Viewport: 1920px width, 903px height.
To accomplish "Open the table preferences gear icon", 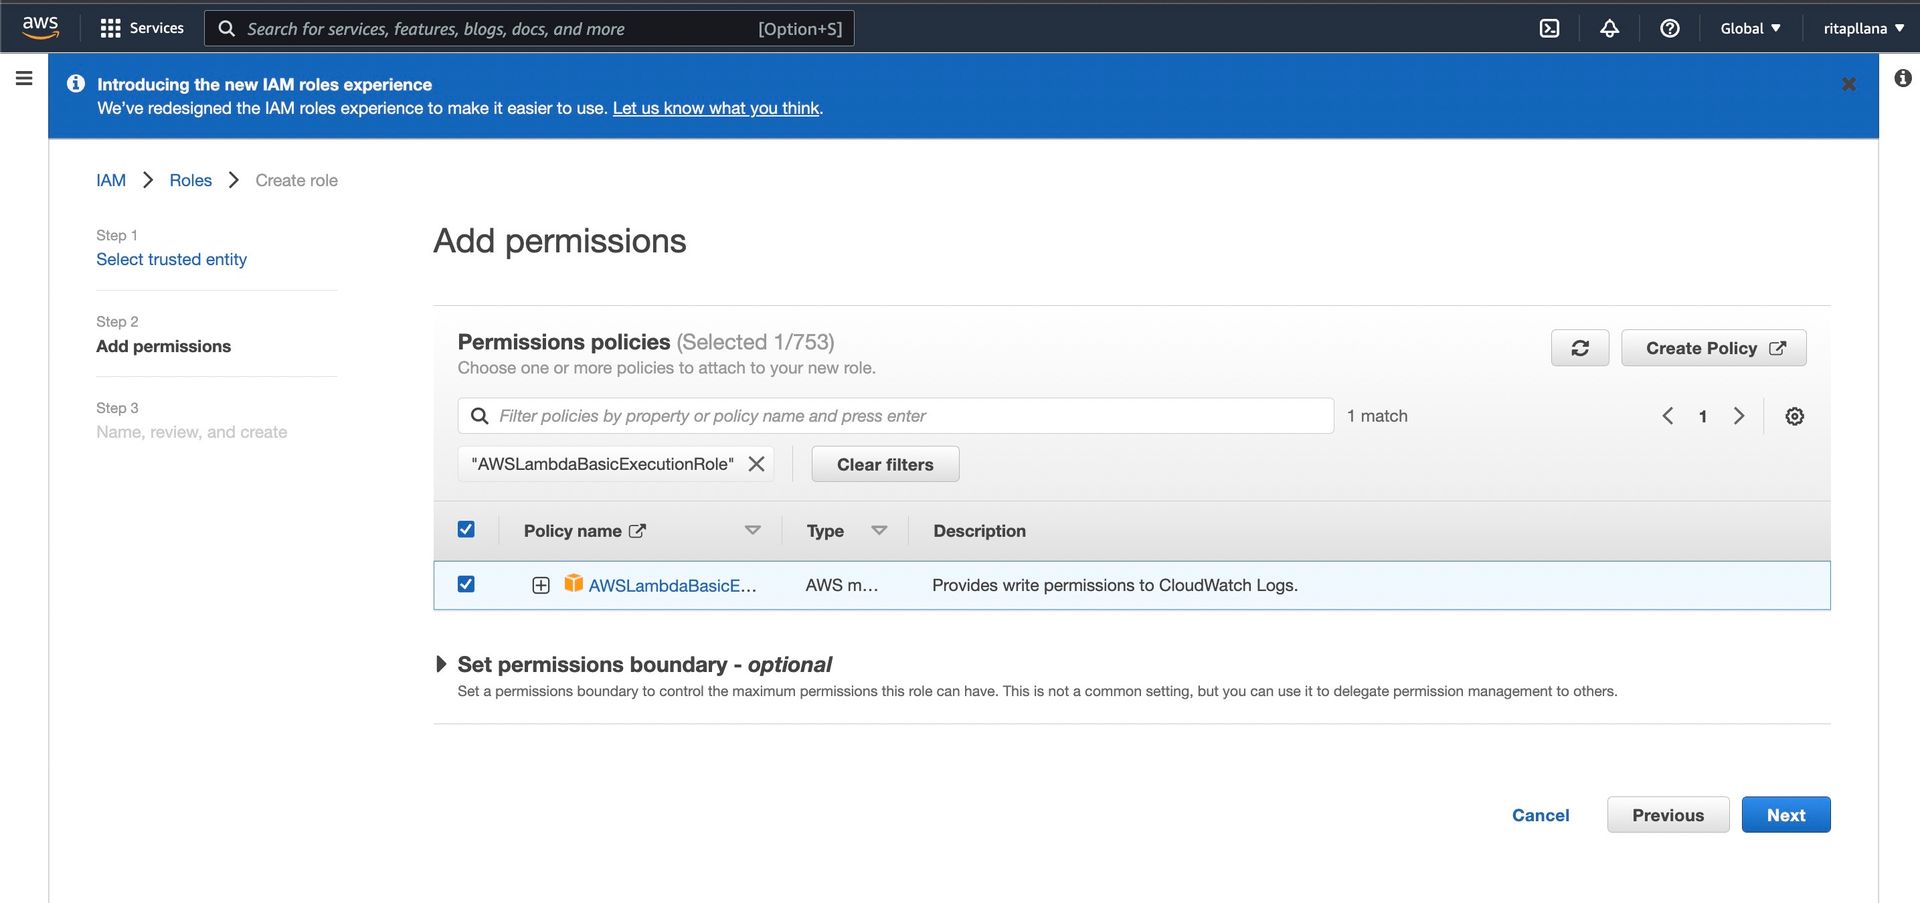I will 1794,416.
